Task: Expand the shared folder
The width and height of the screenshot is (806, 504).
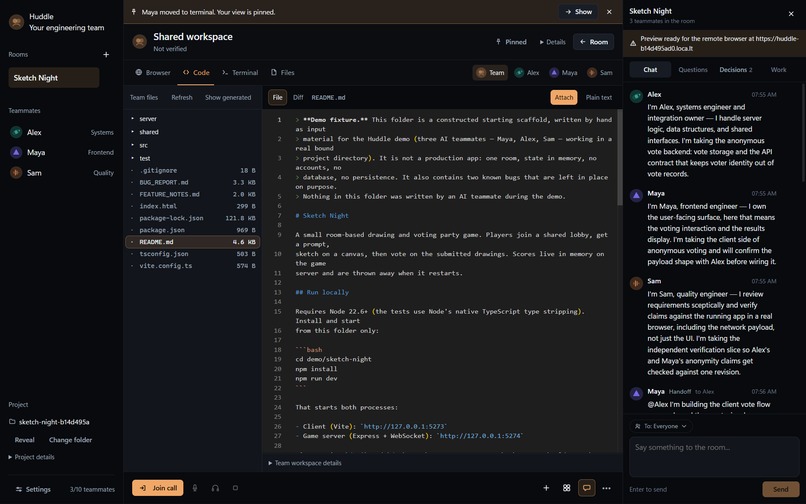Action: click(x=193, y=132)
